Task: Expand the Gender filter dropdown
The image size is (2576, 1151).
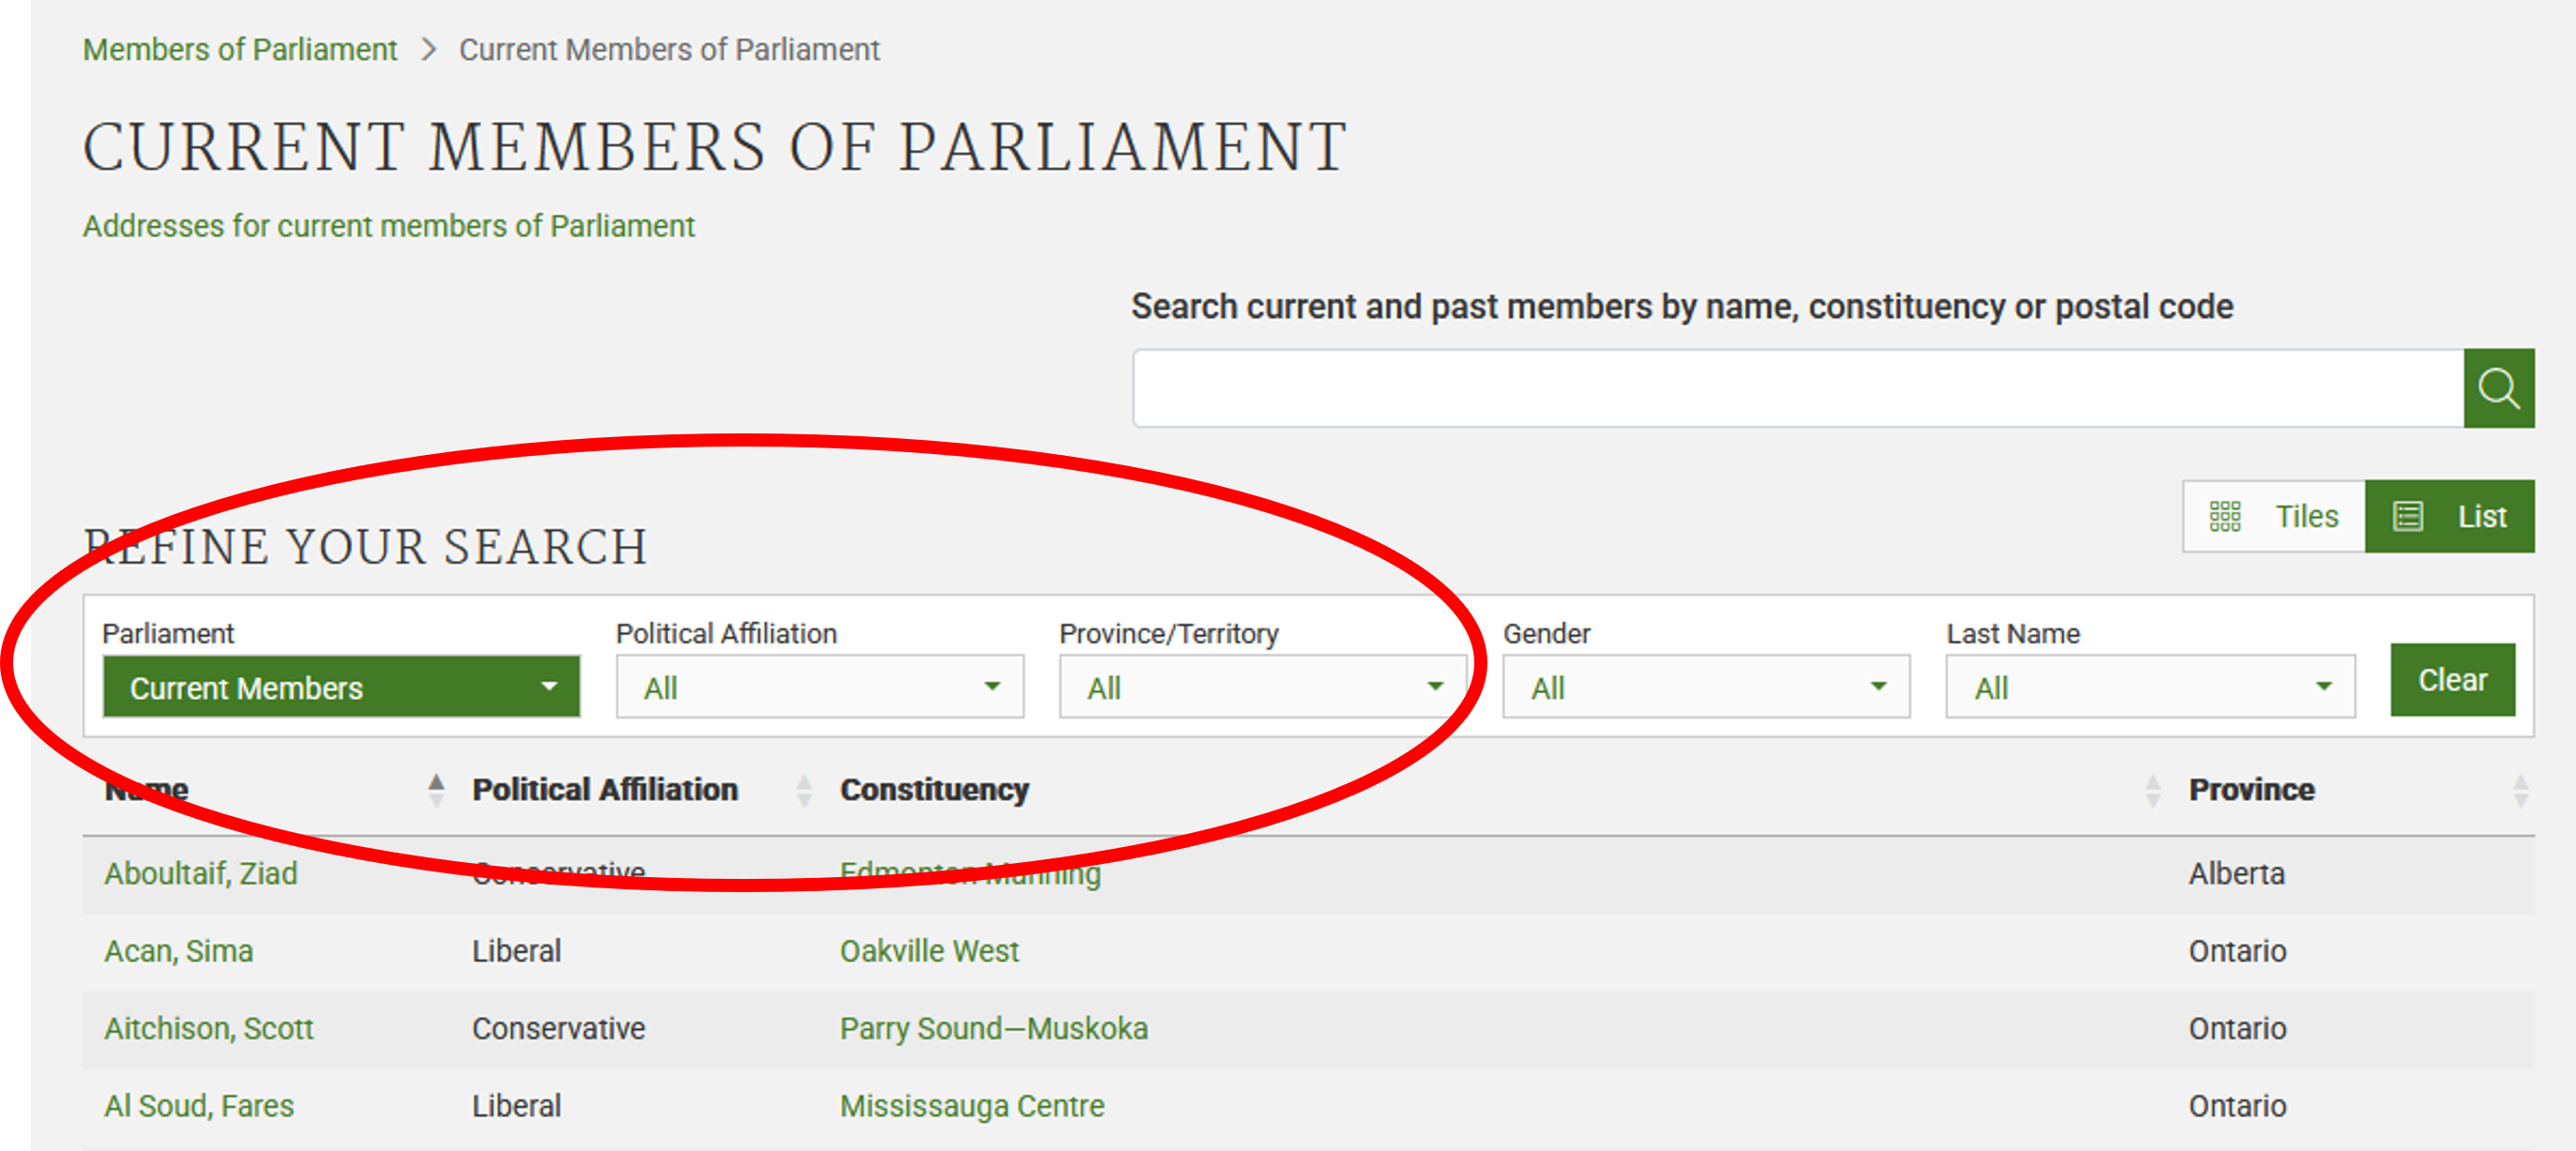Action: 1705,687
